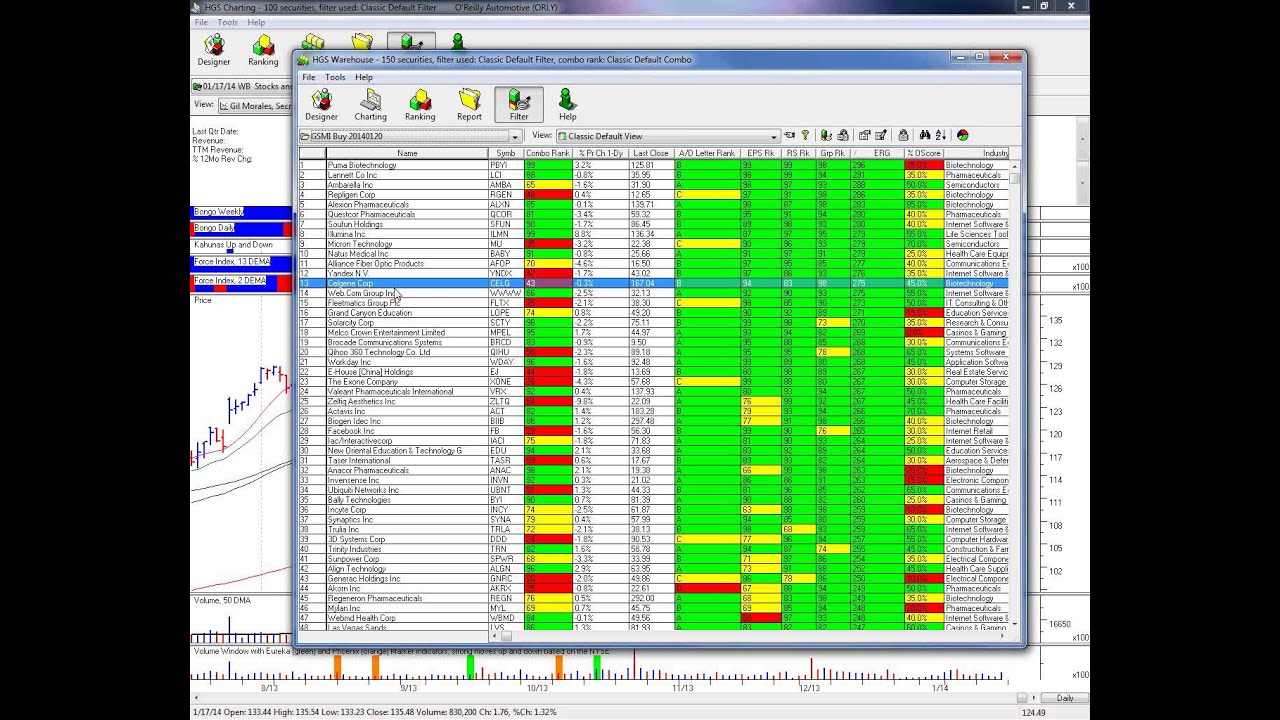Viewport: 1280px width, 720px height.
Task: Click the Designer icon in HGS Charting window
Action: click(x=213, y=50)
